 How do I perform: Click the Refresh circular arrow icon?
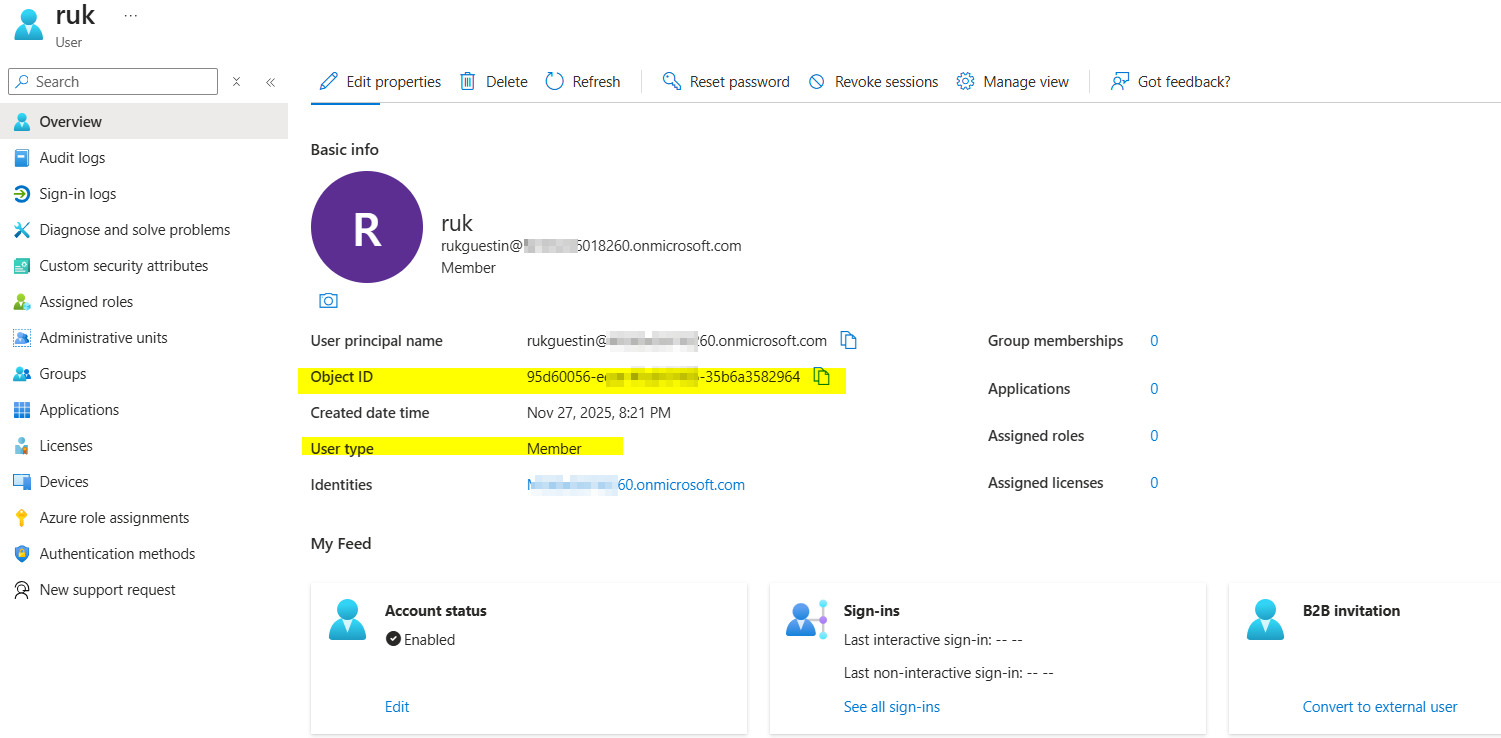555,81
